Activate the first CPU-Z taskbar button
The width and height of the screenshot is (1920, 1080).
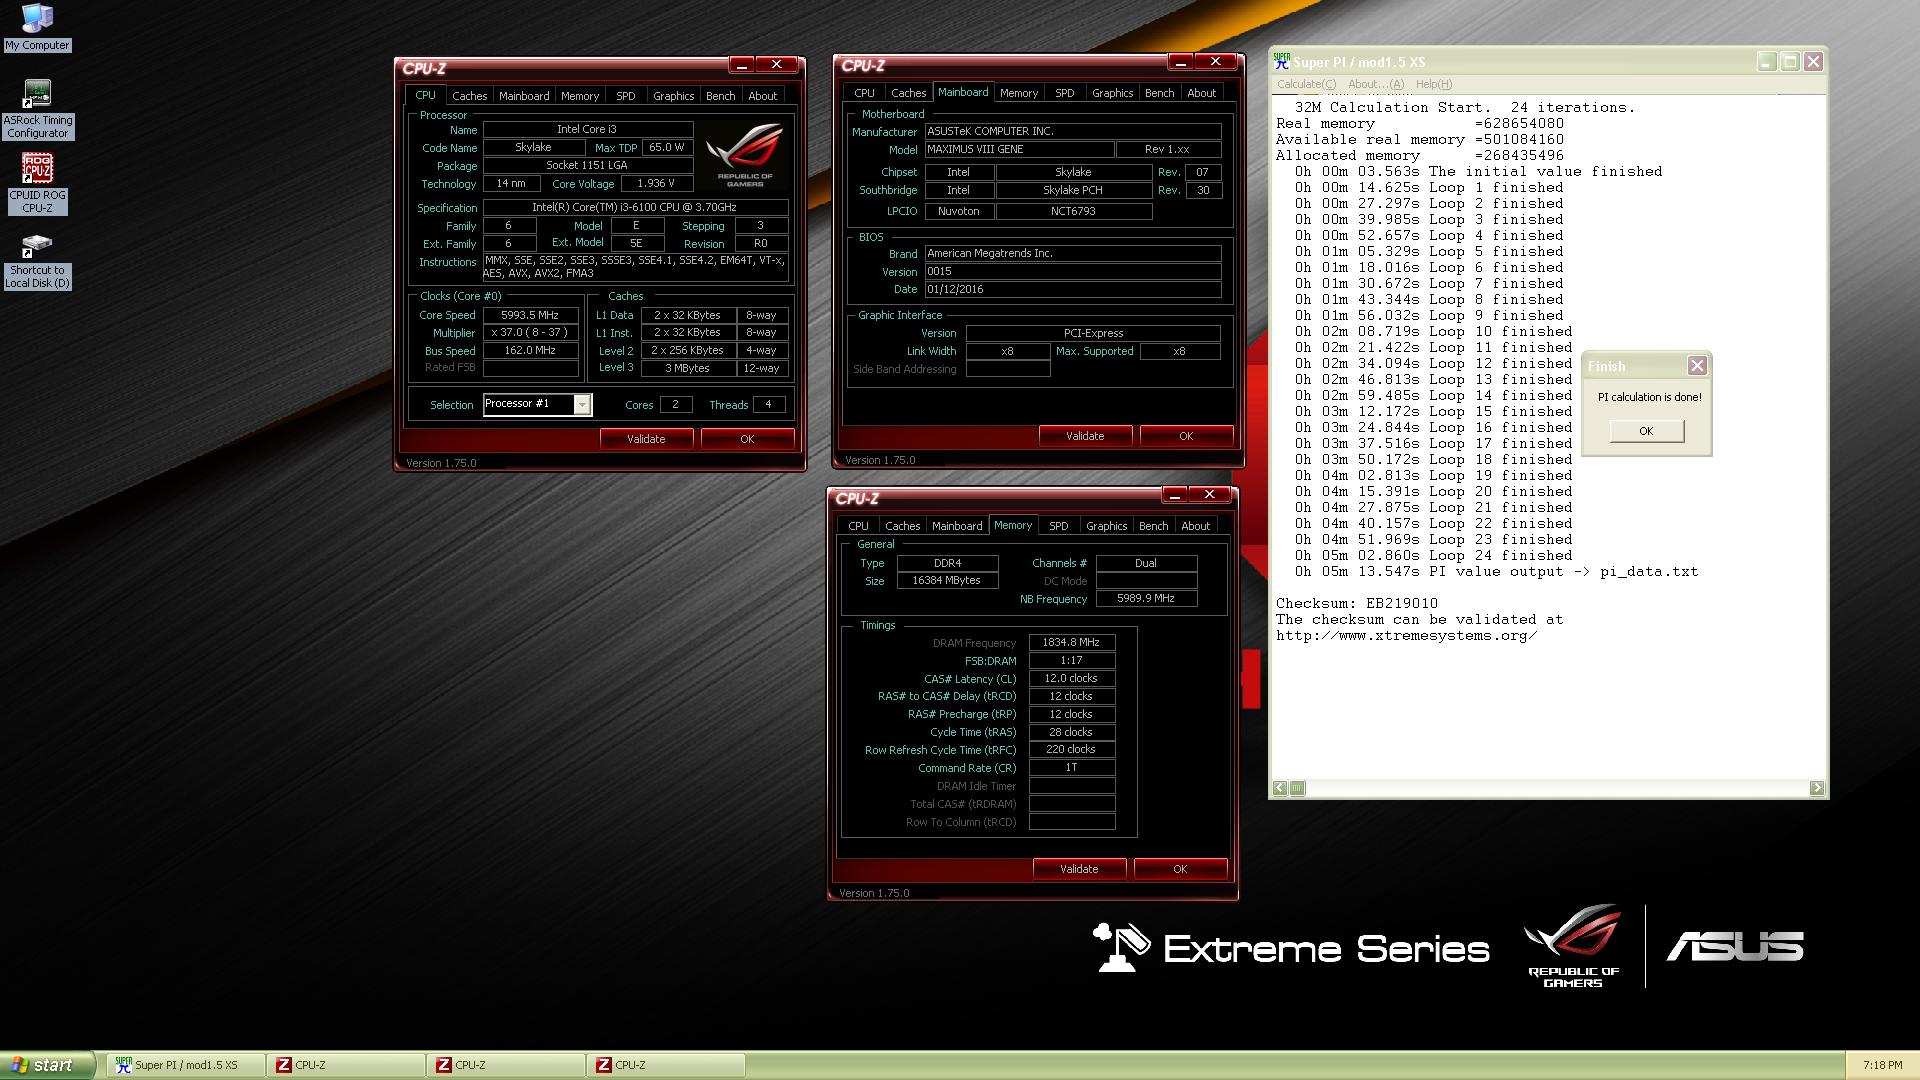pos(346,1065)
